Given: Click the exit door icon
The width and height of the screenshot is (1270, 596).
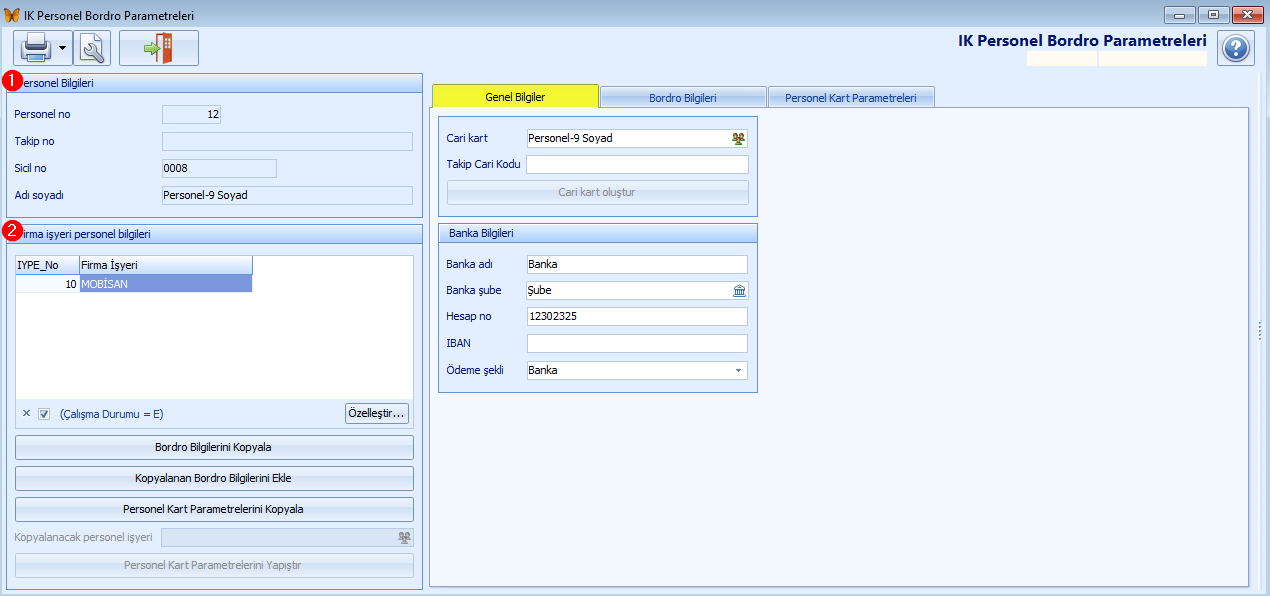Looking at the screenshot, I should 159,47.
